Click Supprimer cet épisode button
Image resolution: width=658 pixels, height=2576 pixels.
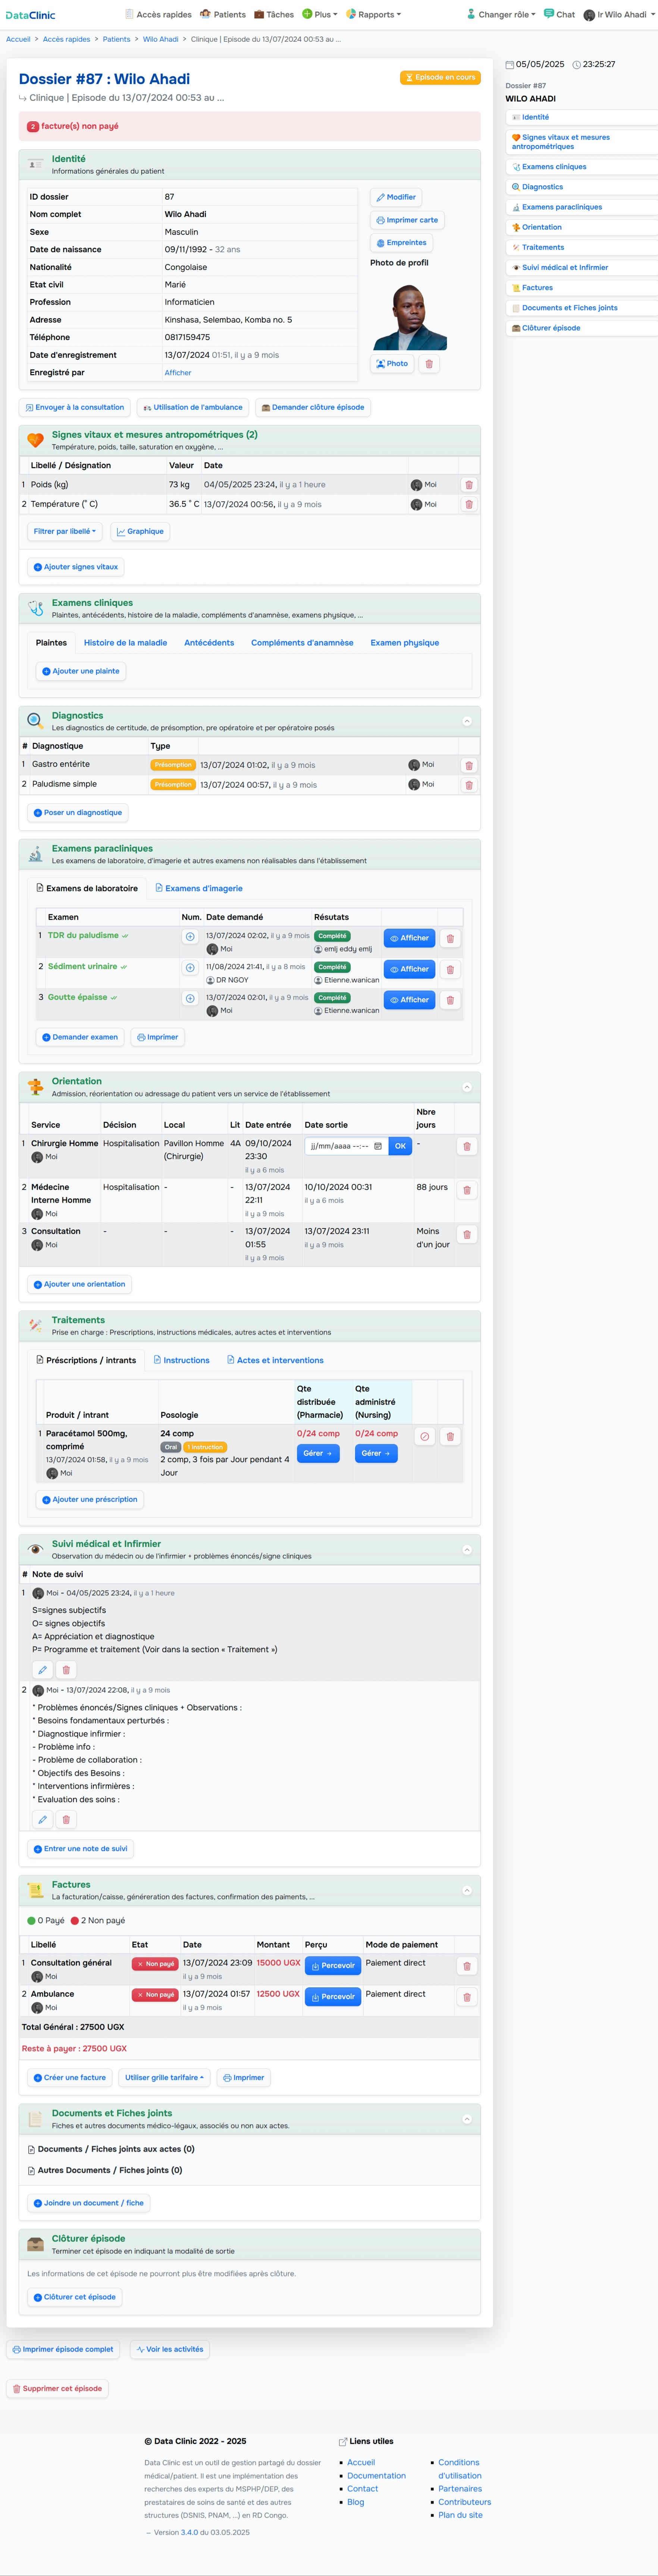point(57,2389)
